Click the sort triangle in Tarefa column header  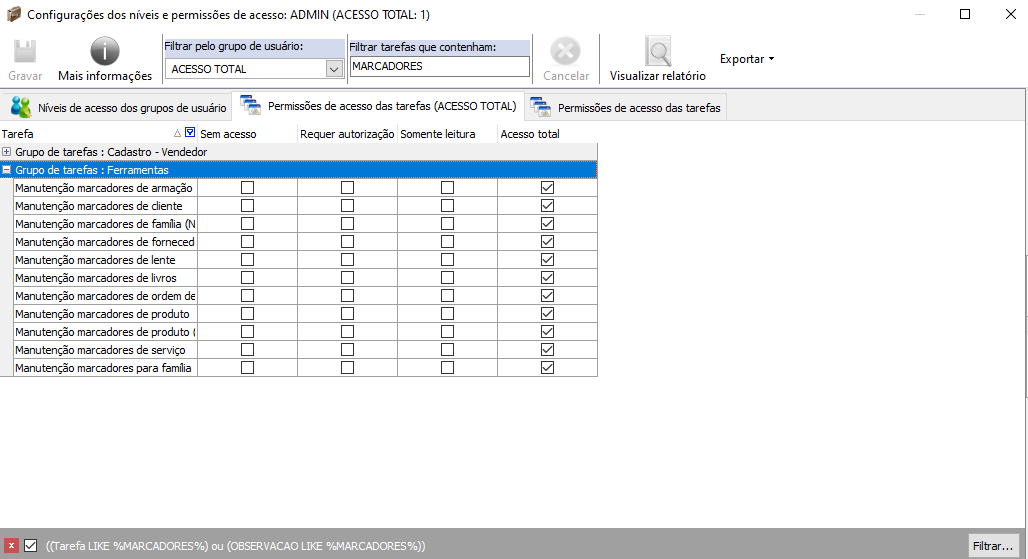point(178,133)
